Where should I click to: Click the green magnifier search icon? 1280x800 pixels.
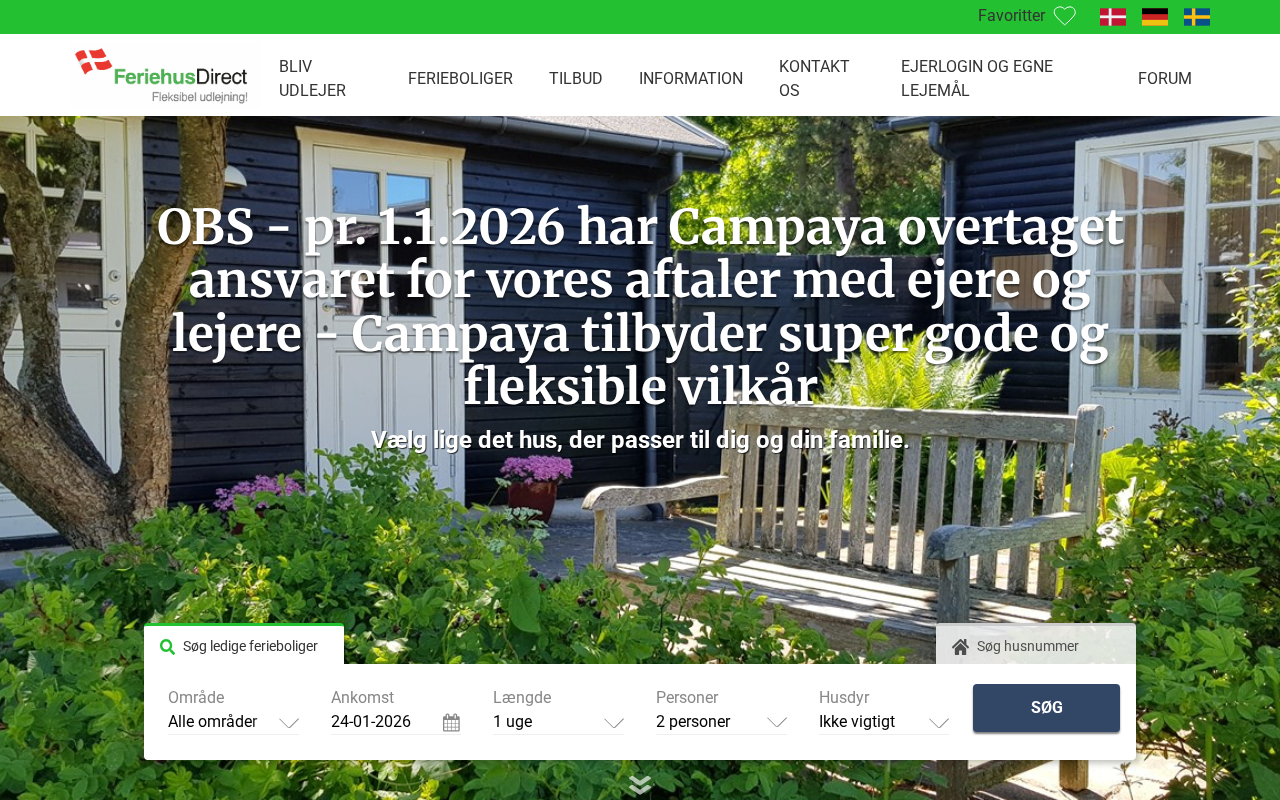point(167,647)
